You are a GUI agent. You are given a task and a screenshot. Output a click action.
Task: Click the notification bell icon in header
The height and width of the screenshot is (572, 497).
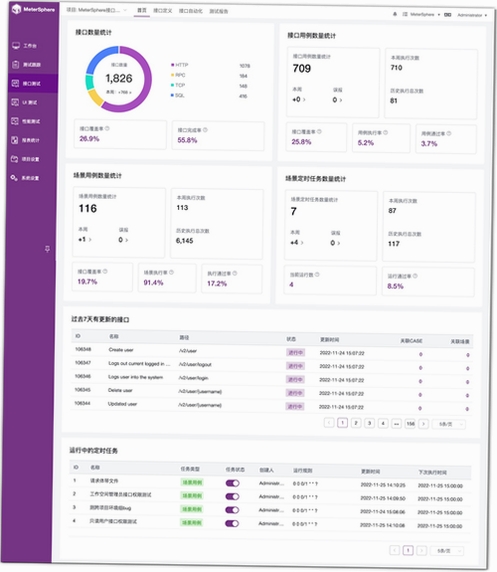pyautogui.click(x=395, y=14)
